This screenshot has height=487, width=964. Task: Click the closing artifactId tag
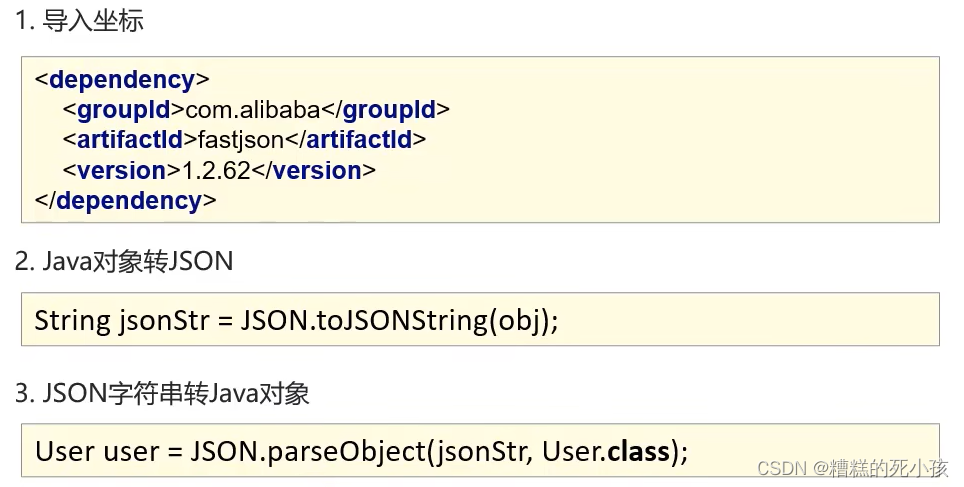pos(355,140)
